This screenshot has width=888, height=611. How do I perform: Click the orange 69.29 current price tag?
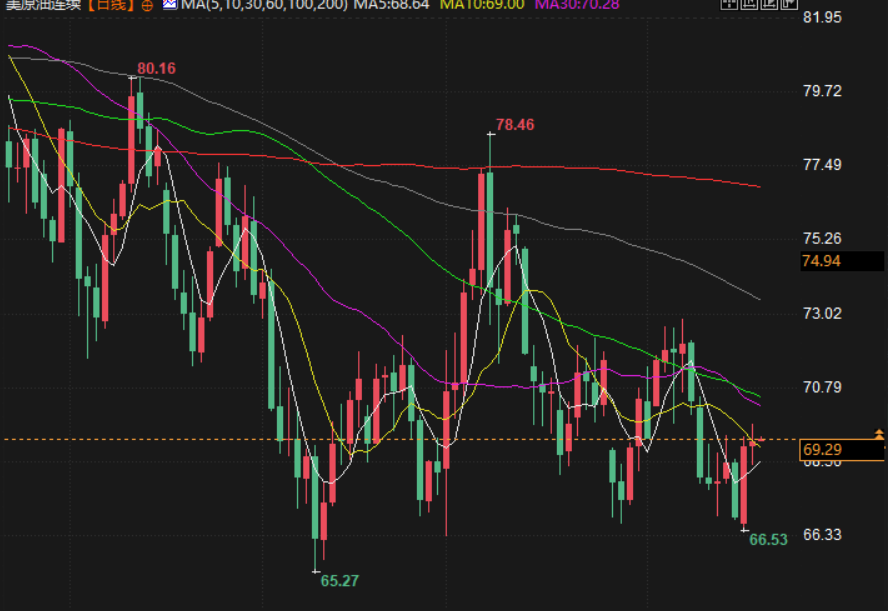(x=822, y=451)
